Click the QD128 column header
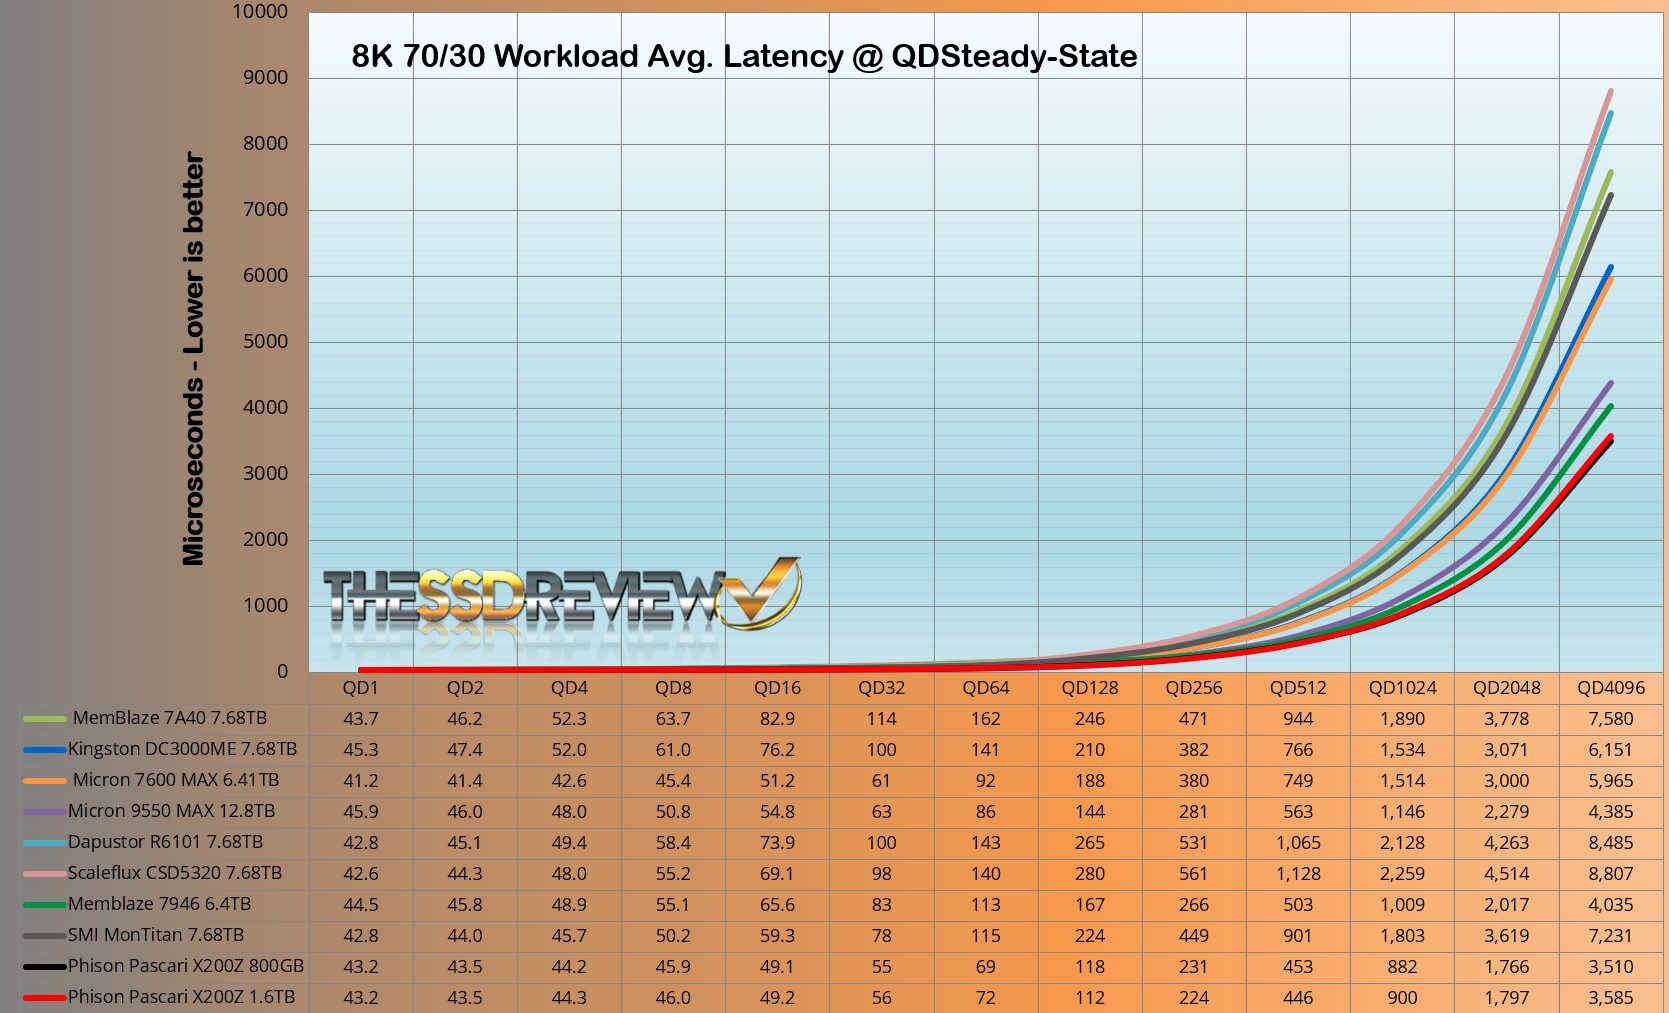 [x=1090, y=688]
